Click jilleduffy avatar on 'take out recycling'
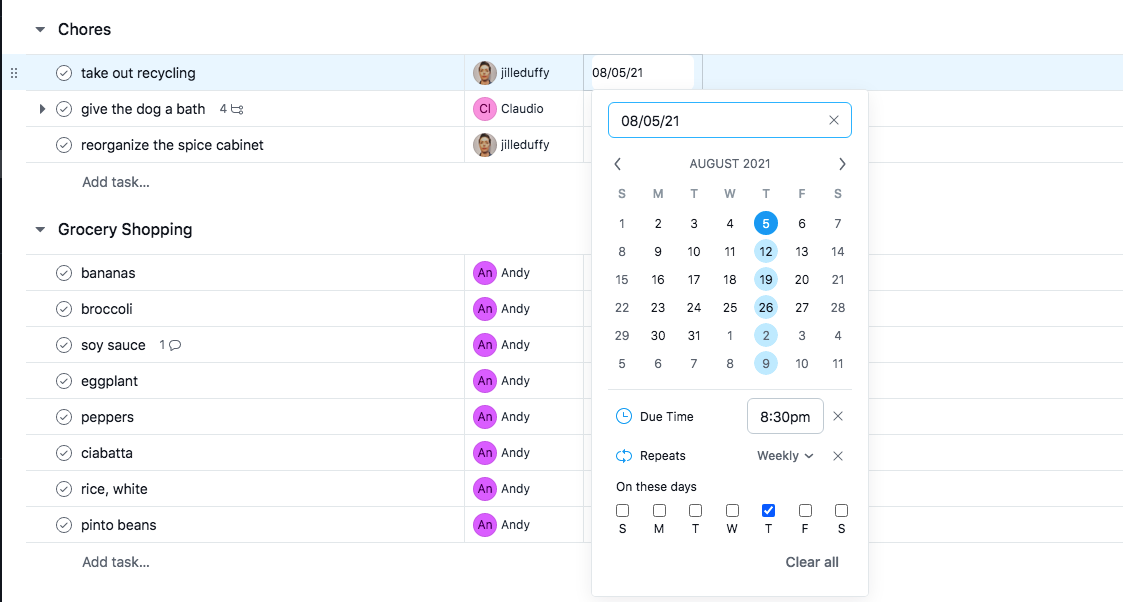The width and height of the screenshot is (1123, 602). point(485,72)
